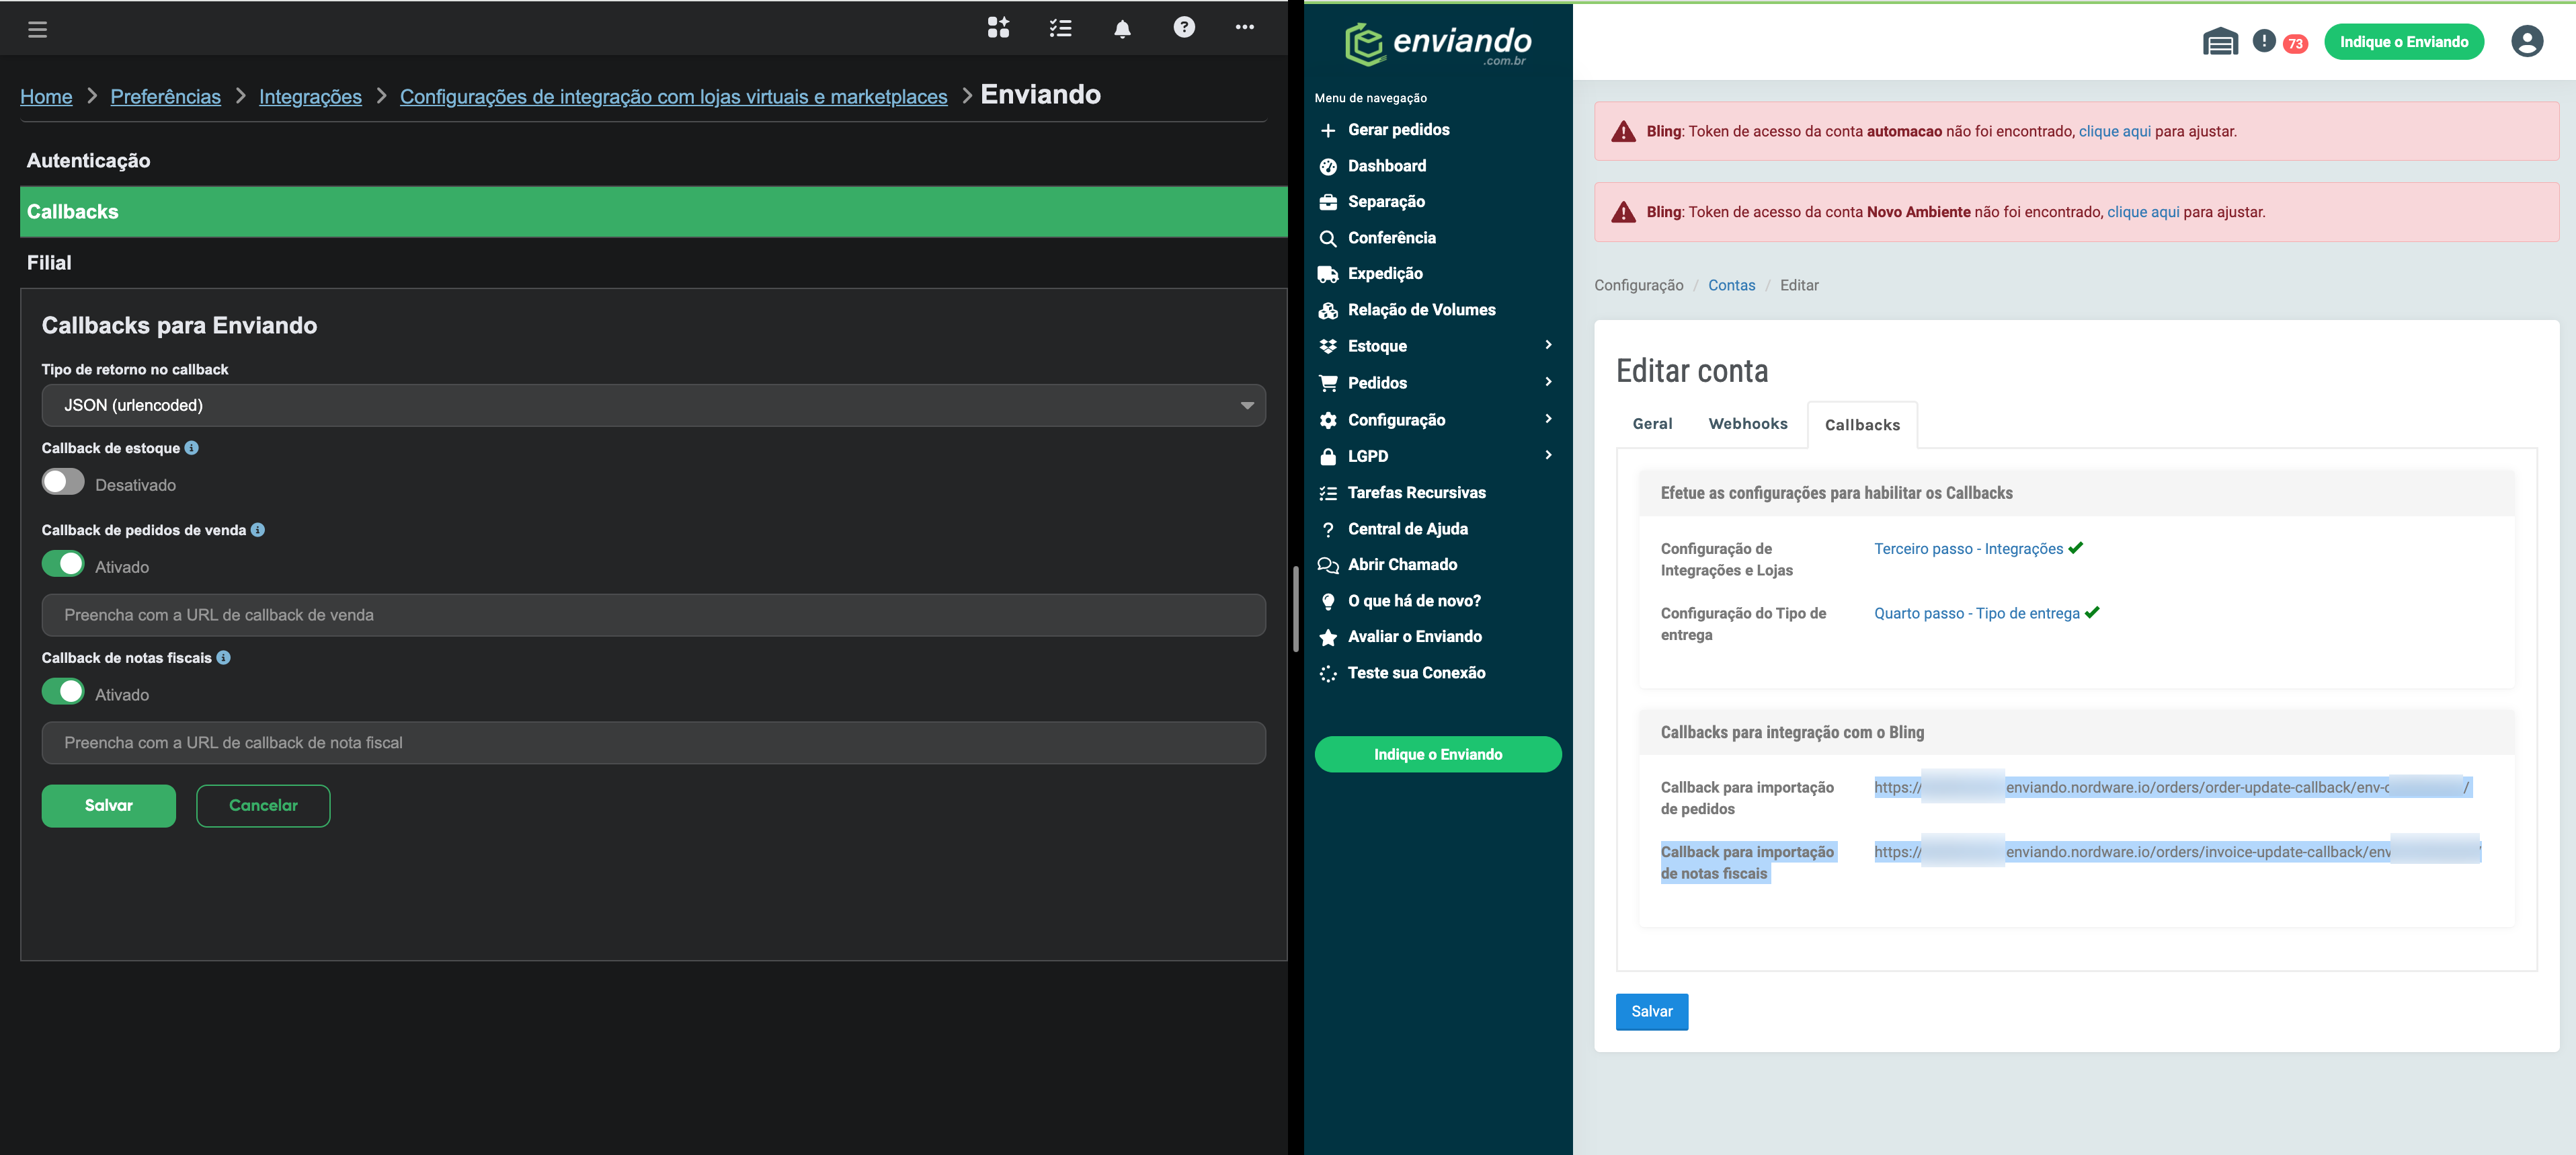Click the Relação de Volumes boxes icon
This screenshot has width=2576, height=1155.
click(x=1328, y=311)
